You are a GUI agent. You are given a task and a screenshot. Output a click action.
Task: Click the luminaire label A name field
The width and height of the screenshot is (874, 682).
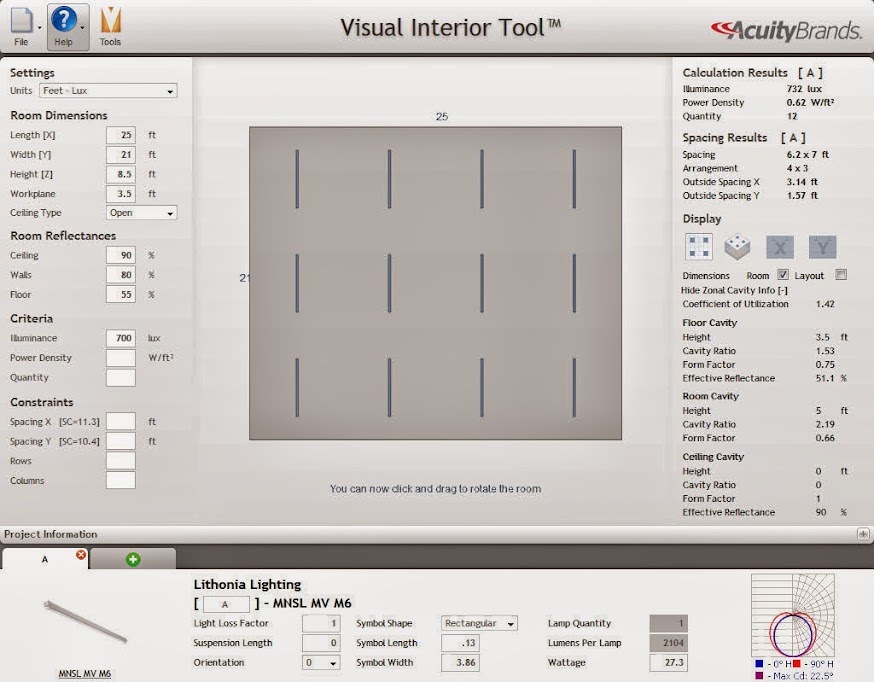[x=226, y=604]
